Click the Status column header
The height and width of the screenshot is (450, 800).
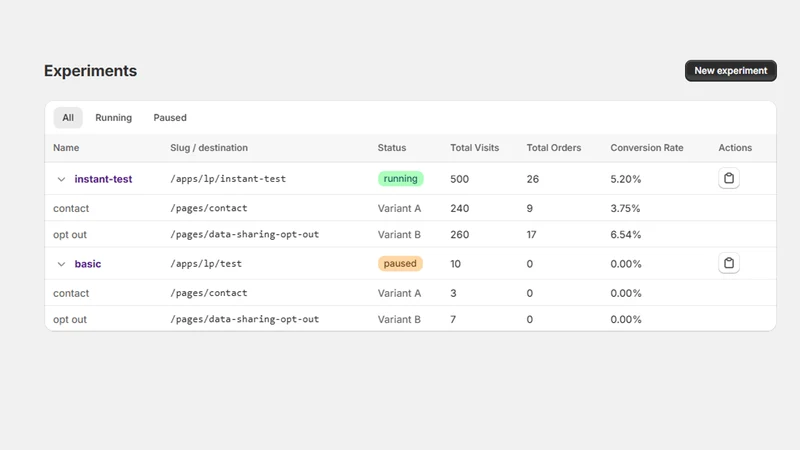[392, 147]
